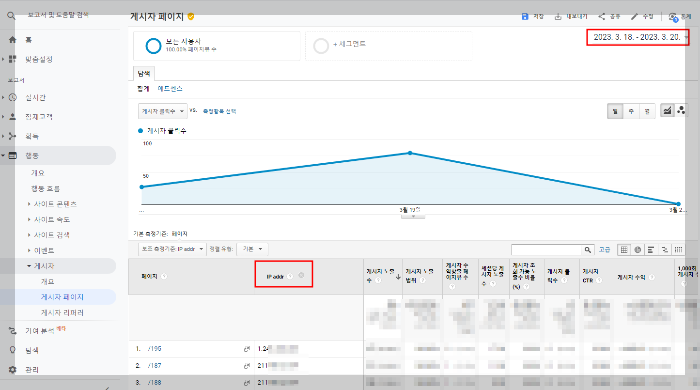The height and width of the screenshot is (390, 700).
Task: Open the /188 page link
Action: pos(154,382)
